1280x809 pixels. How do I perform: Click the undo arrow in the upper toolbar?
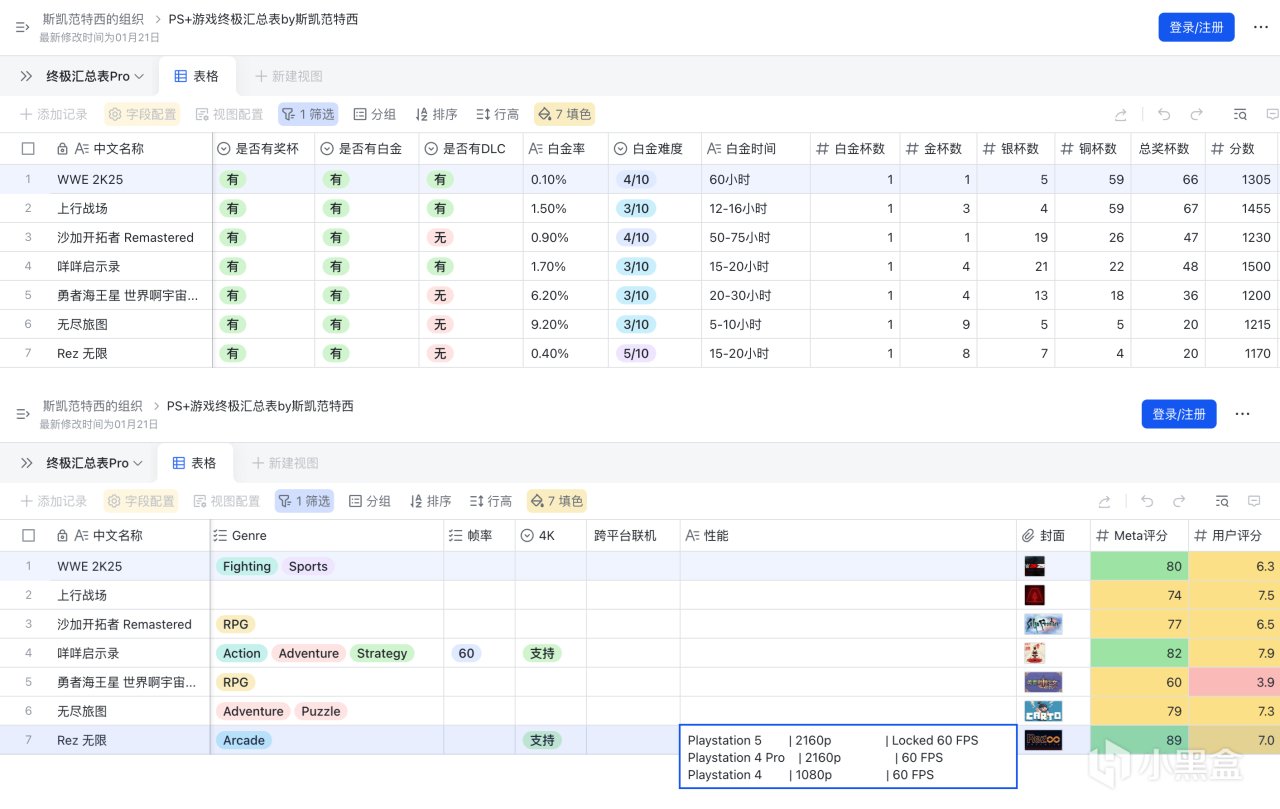[1164, 114]
